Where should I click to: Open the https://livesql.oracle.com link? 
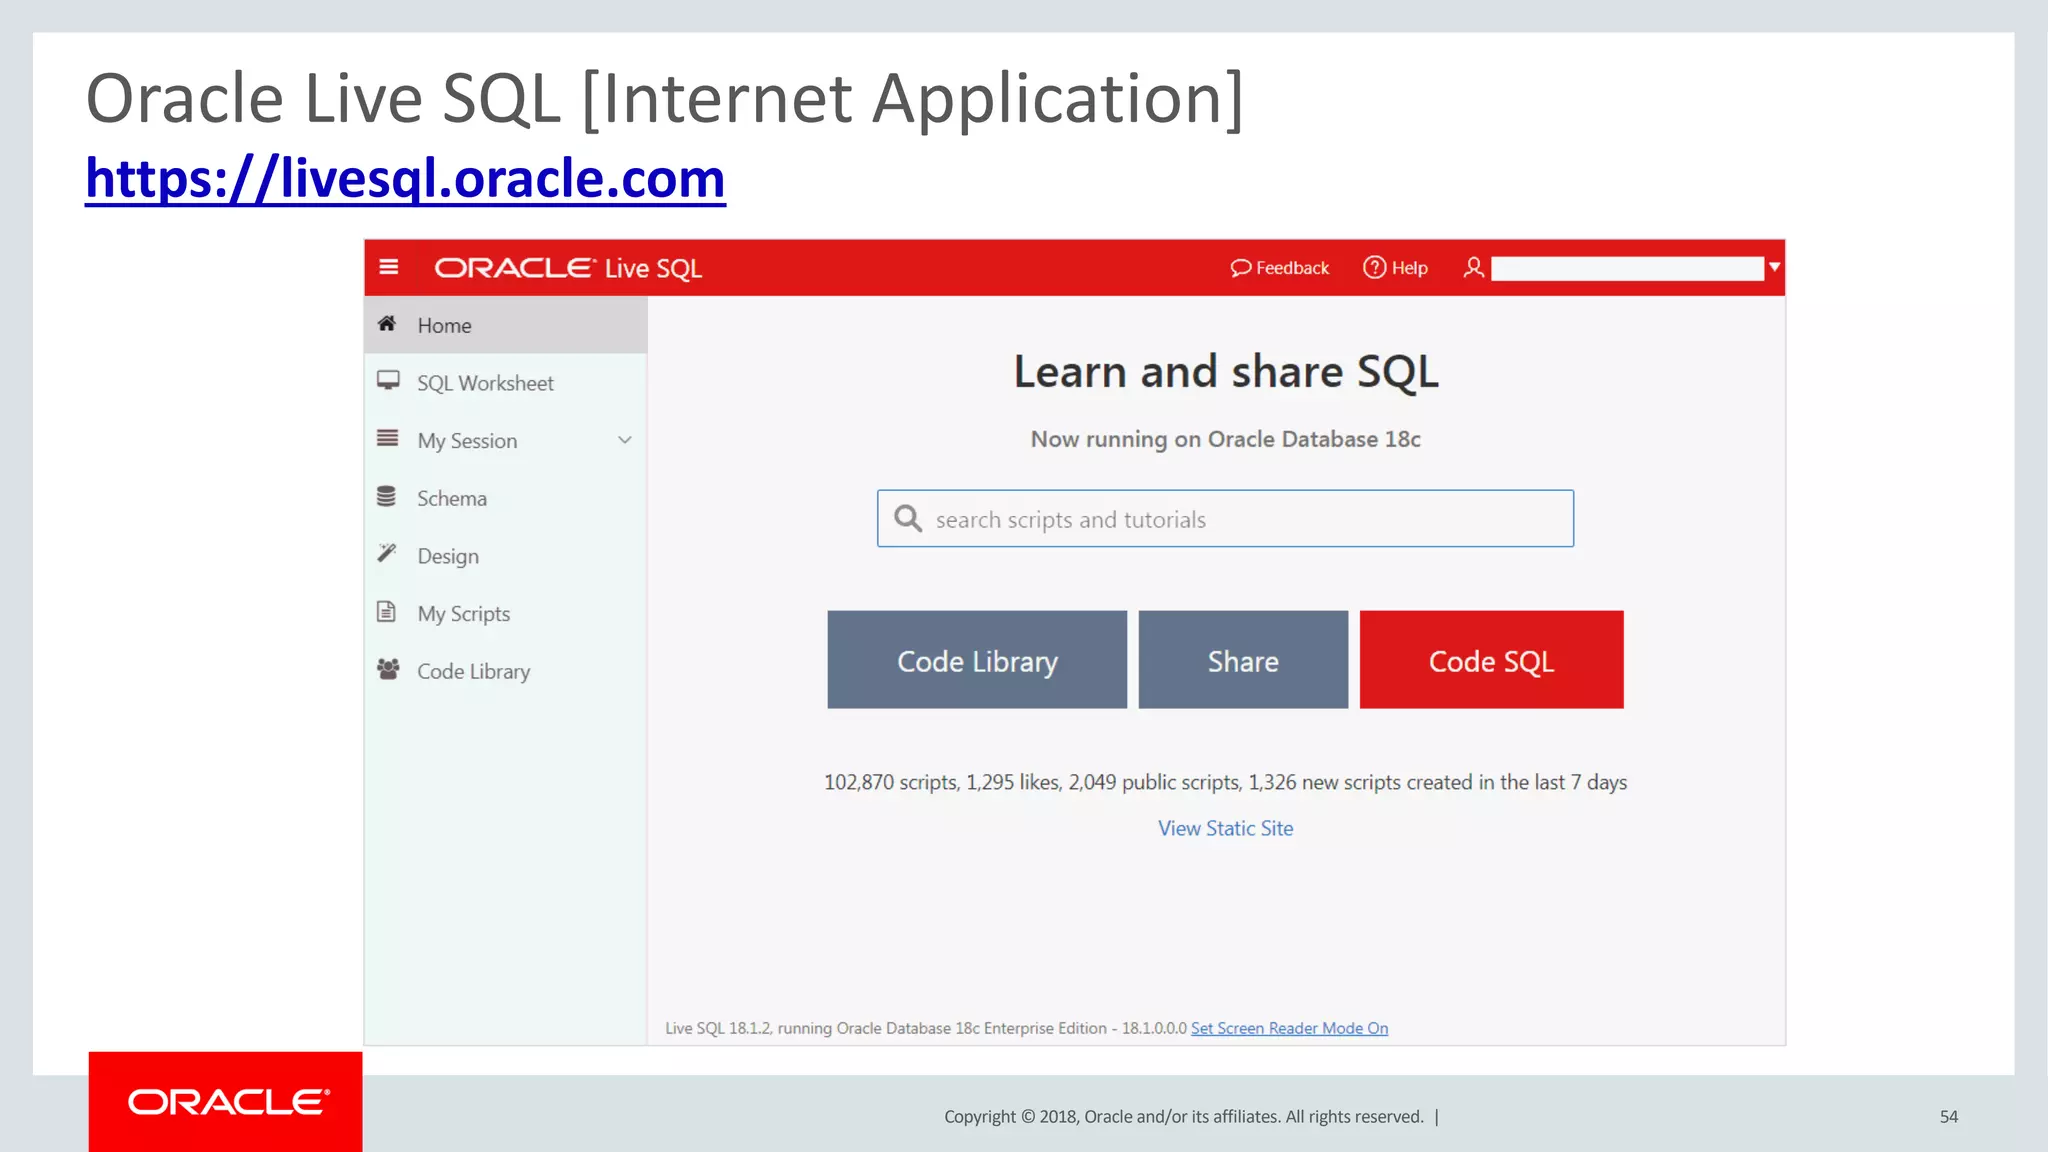coord(405,179)
